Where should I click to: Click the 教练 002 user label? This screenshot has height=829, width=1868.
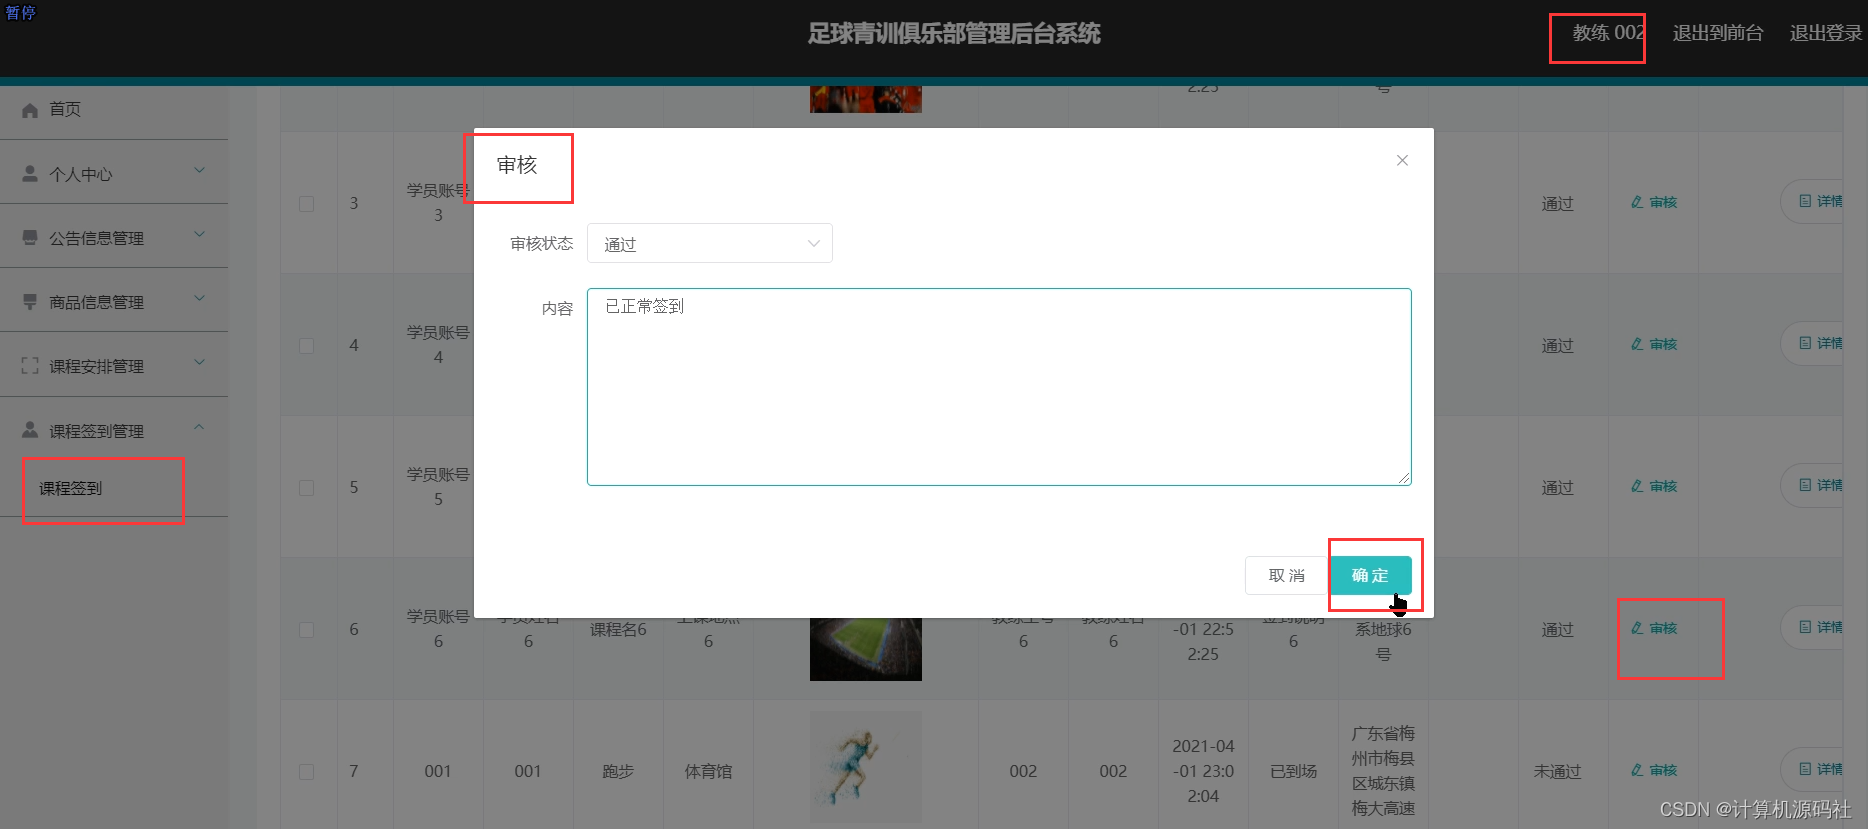[x=1608, y=33]
